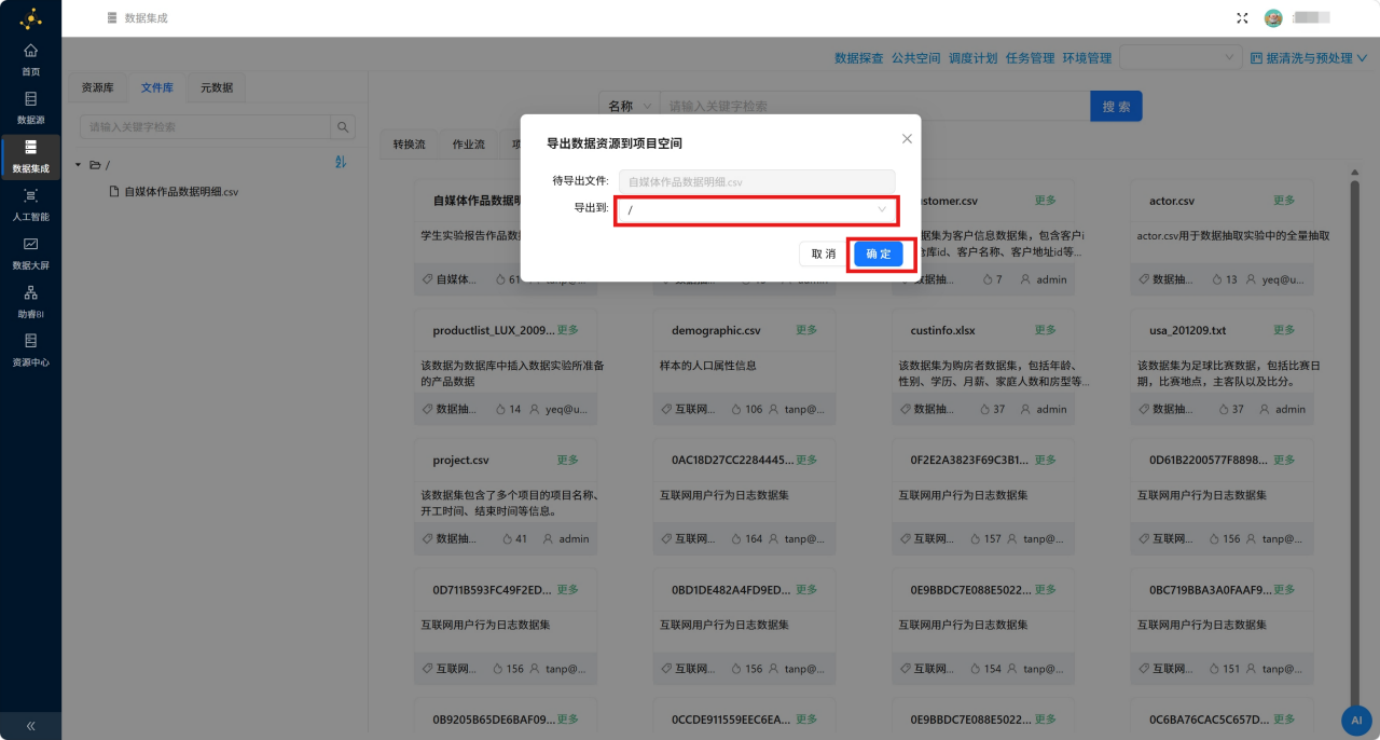
Task: Open the AI assistant round button
Action: click(x=1356, y=720)
